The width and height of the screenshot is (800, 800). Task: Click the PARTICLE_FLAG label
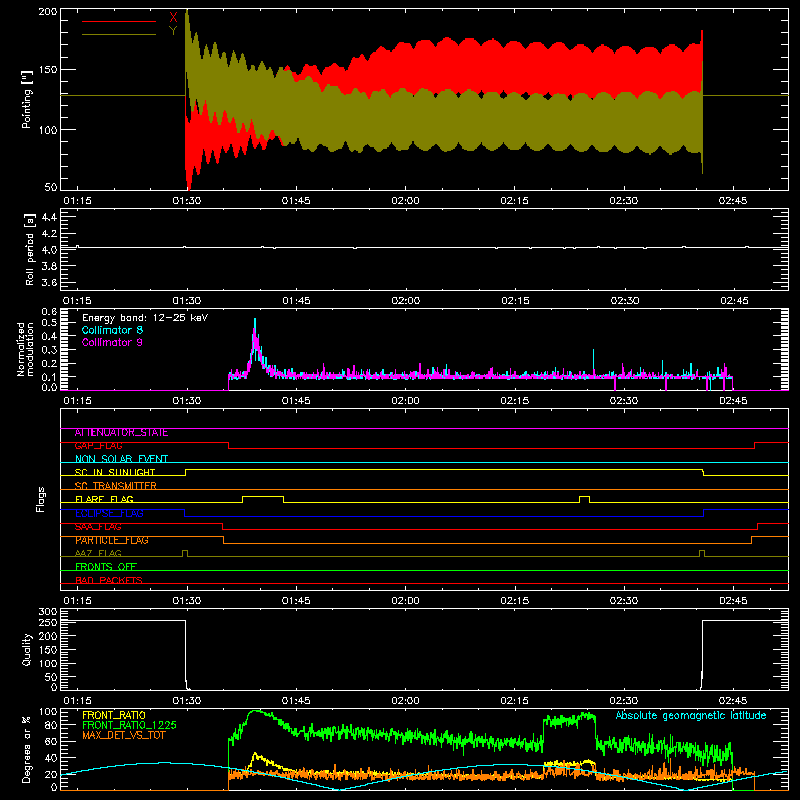(112, 540)
